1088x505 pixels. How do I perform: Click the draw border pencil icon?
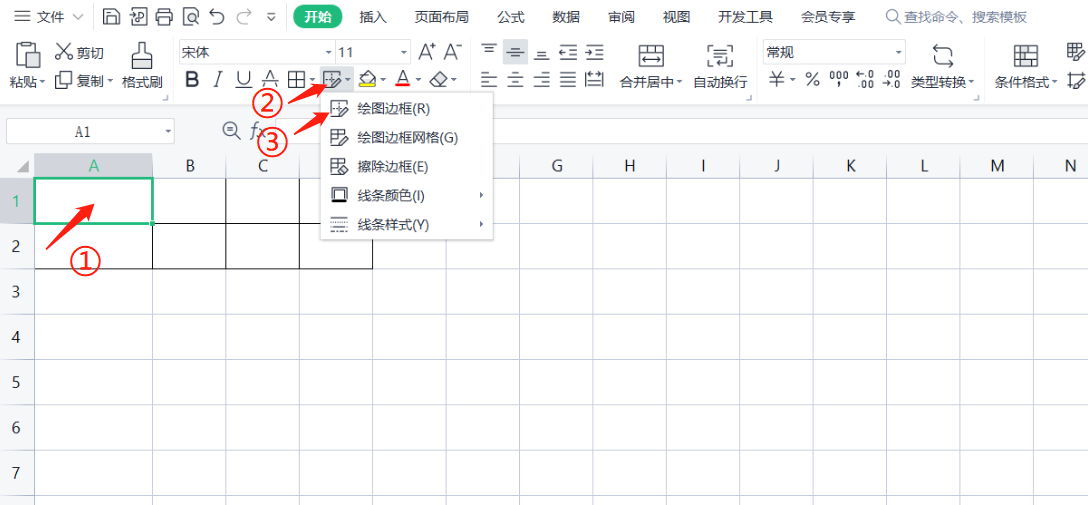coord(332,80)
